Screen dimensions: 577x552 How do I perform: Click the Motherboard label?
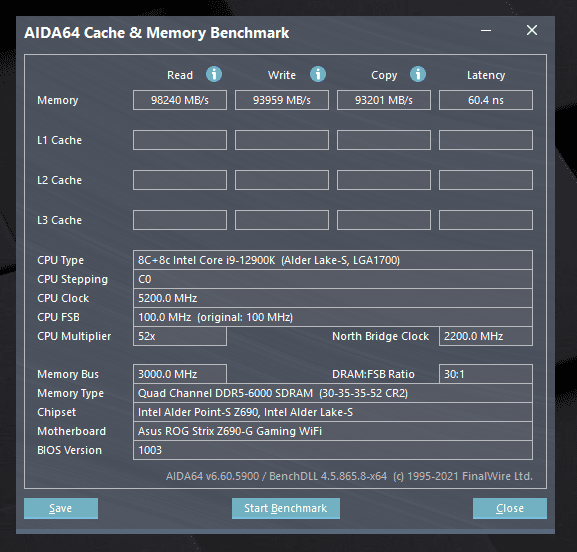(72, 431)
